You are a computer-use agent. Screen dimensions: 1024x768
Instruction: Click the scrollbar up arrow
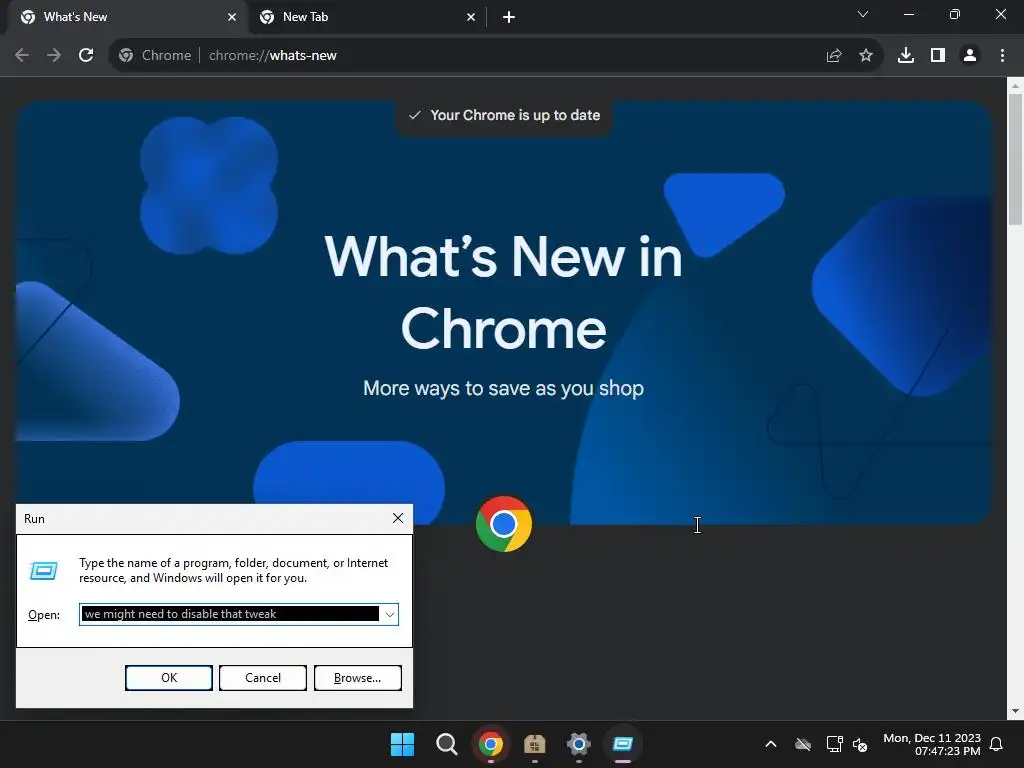pos(1016,85)
